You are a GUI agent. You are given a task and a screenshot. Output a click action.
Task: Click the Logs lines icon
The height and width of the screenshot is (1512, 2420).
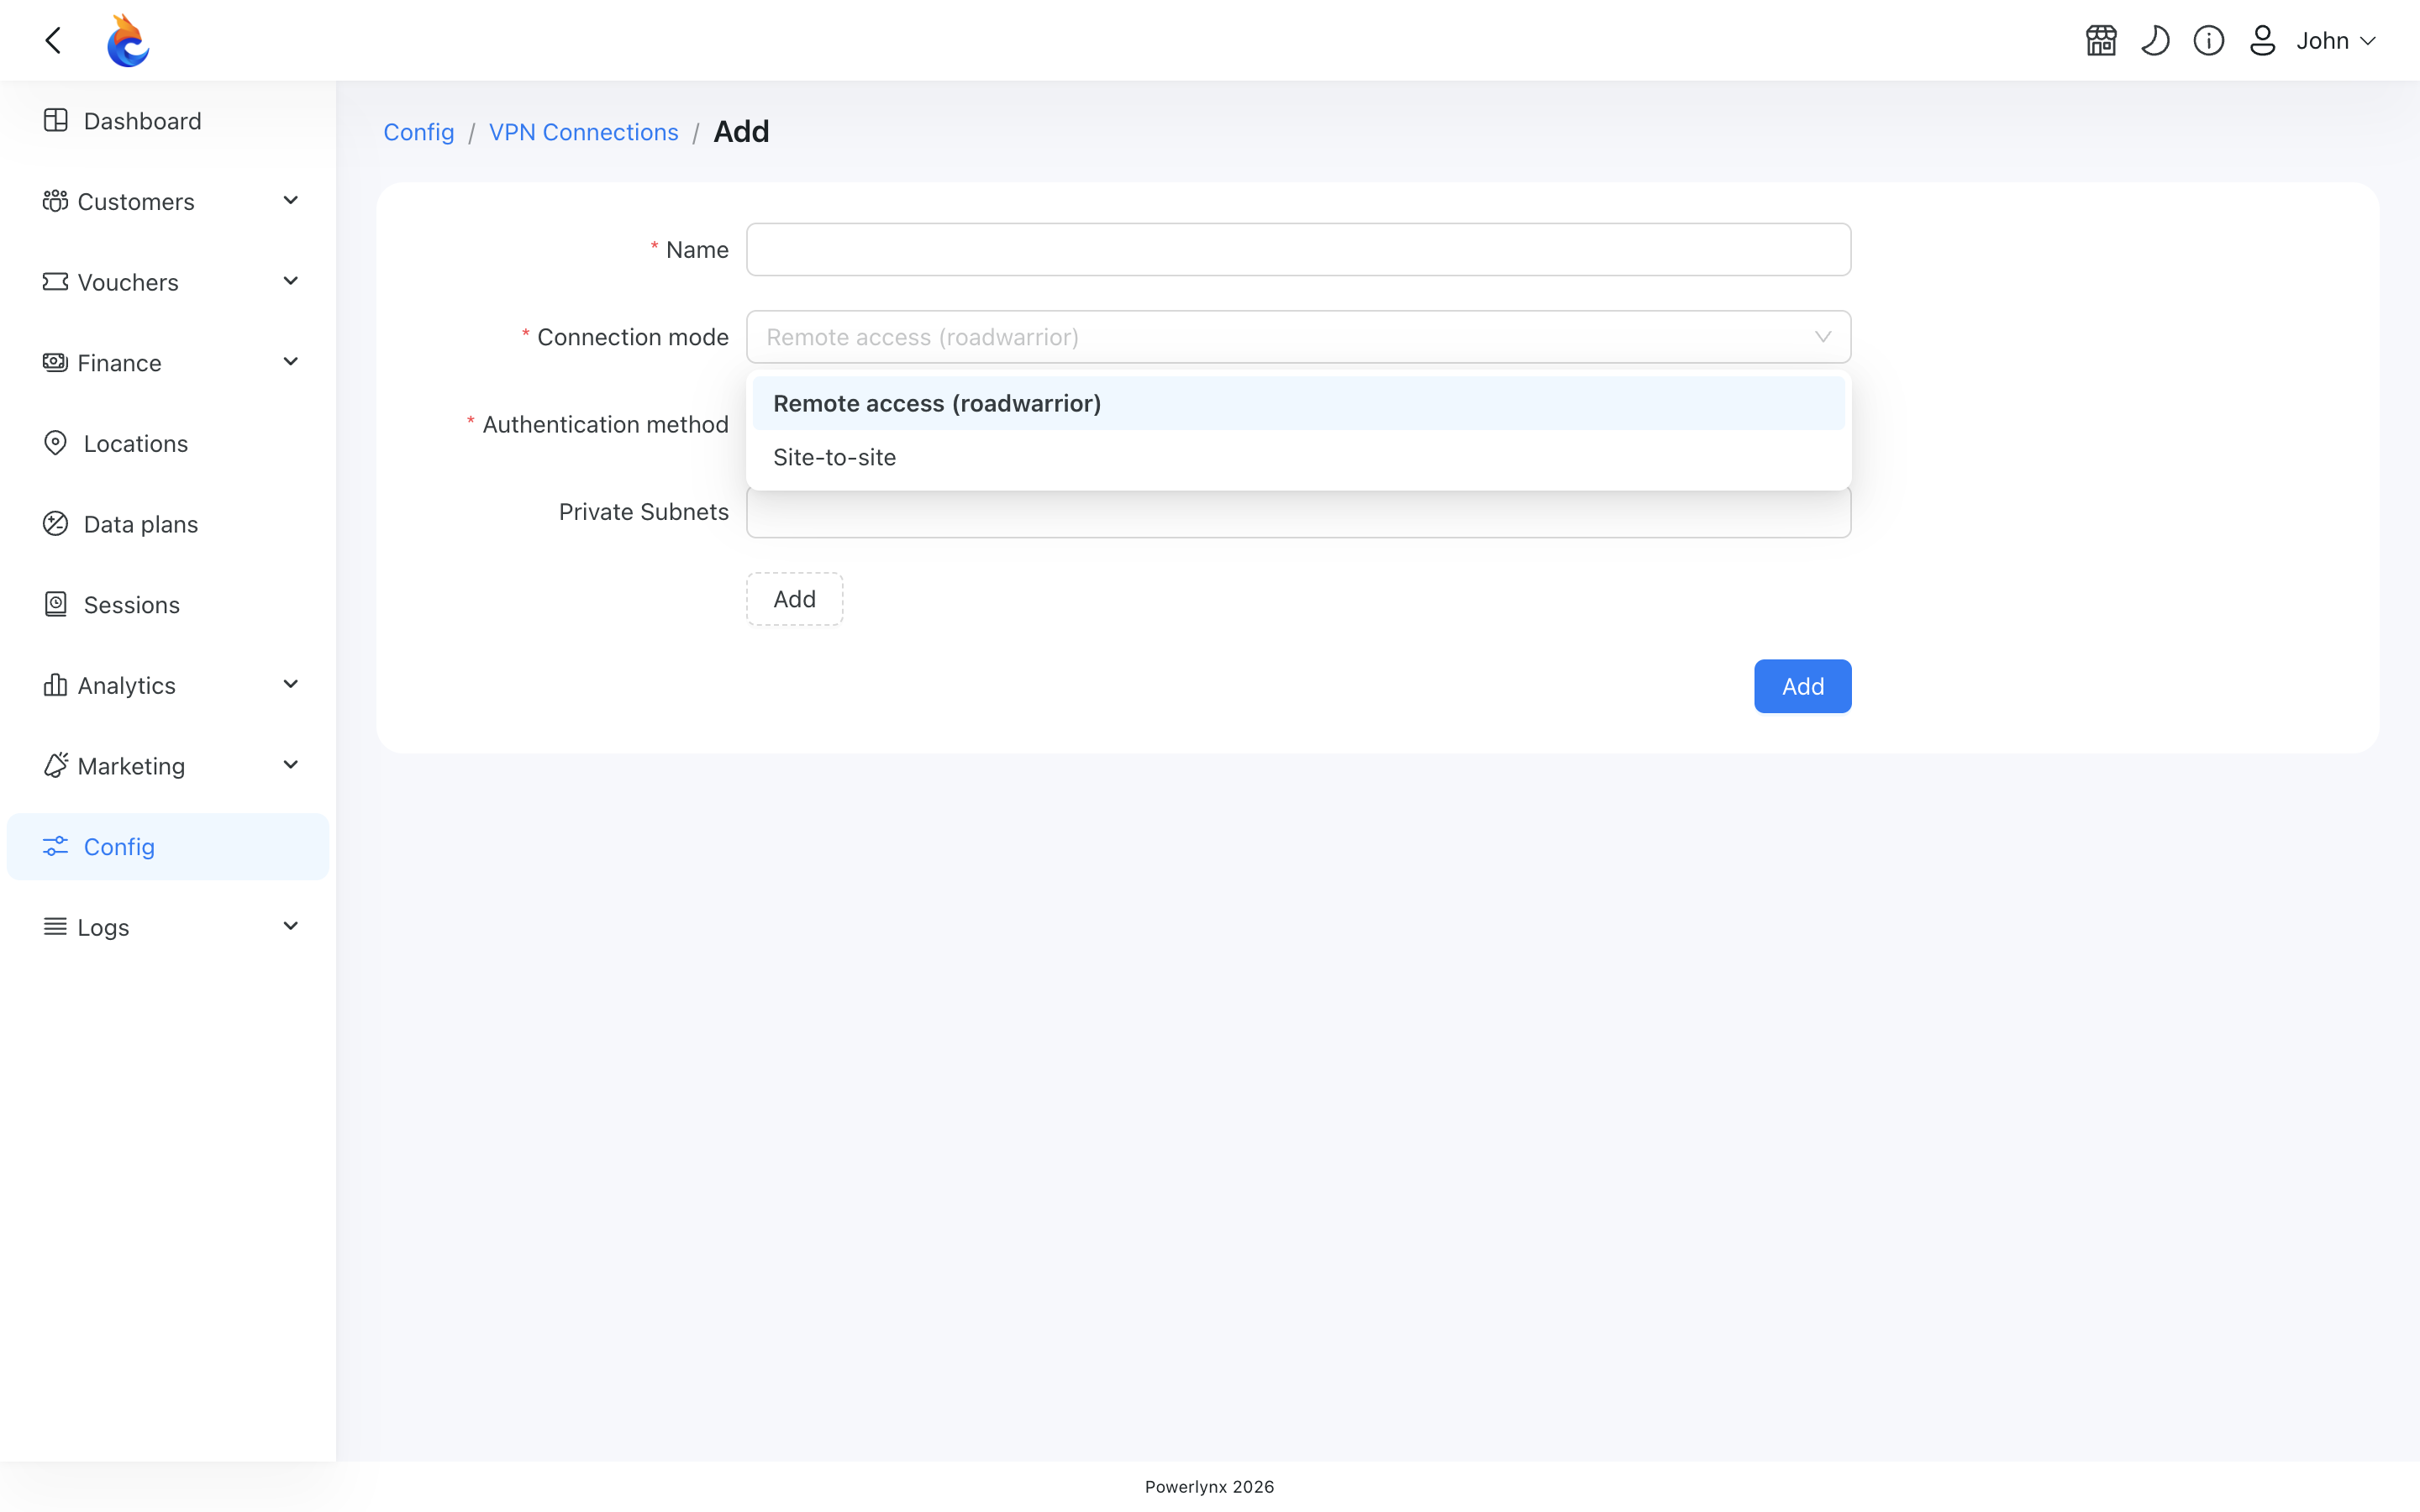point(56,927)
